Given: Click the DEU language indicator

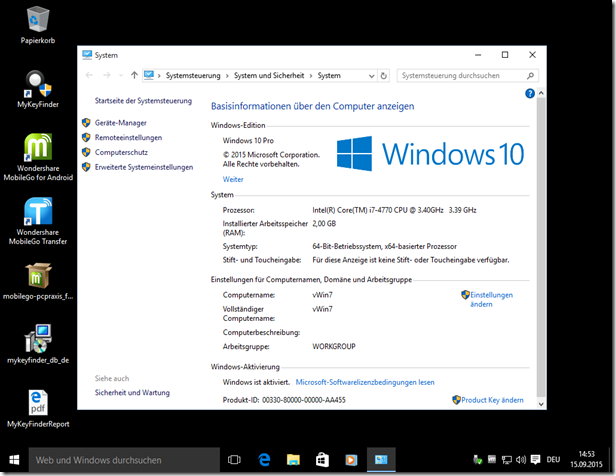Looking at the screenshot, I should coord(553,460).
